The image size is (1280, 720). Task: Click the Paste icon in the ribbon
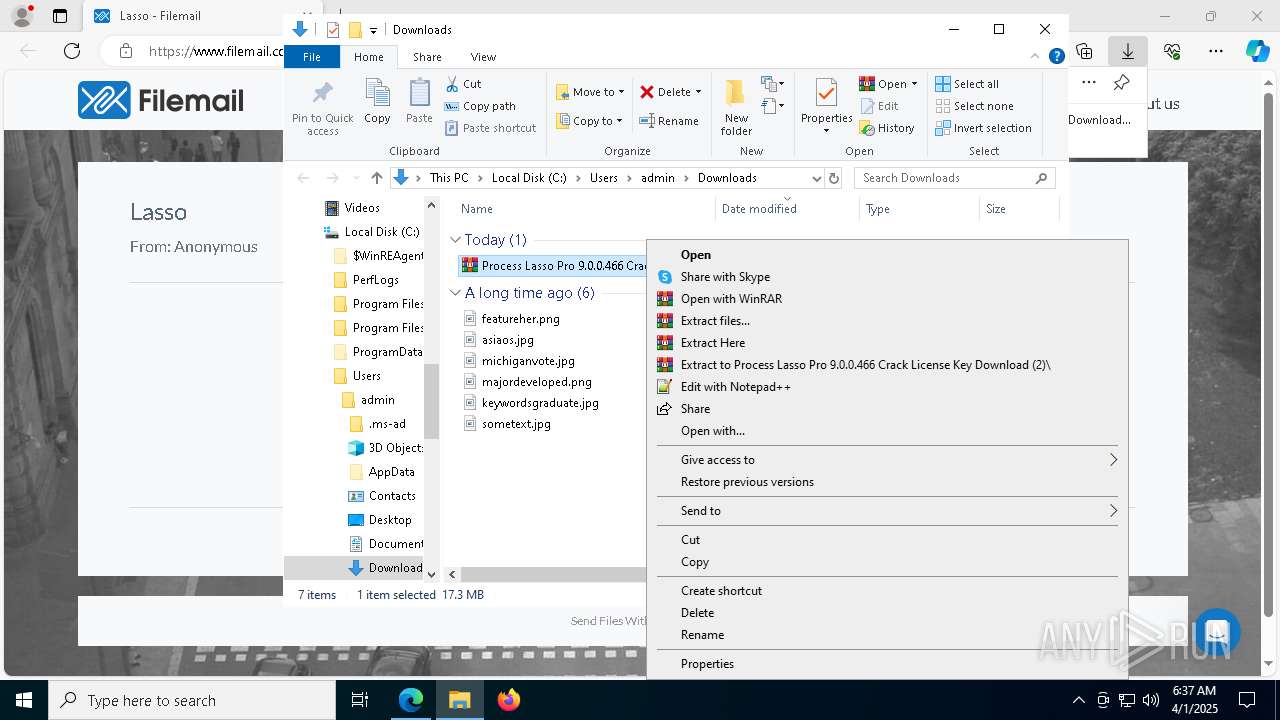click(419, 94)
